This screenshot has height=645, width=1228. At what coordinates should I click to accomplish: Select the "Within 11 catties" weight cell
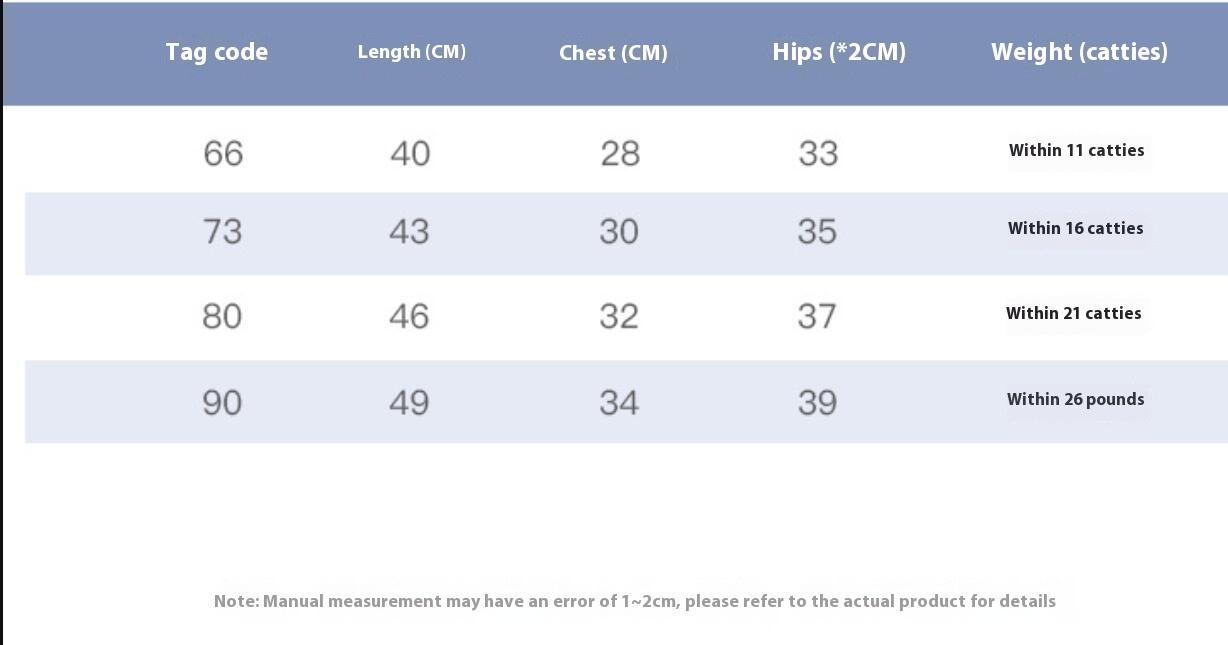1076,150
